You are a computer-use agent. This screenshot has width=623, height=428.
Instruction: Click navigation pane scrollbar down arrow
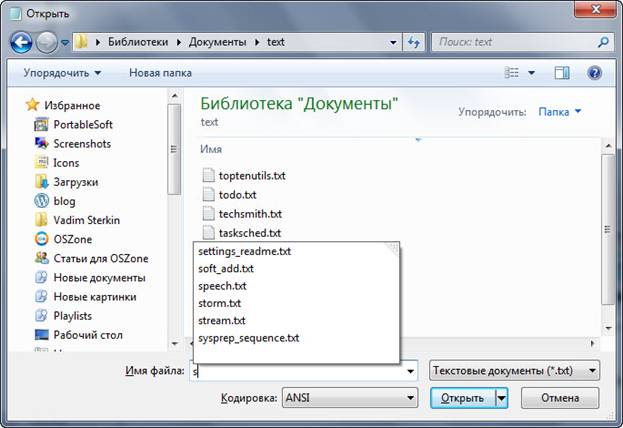(x=174, y=343)
